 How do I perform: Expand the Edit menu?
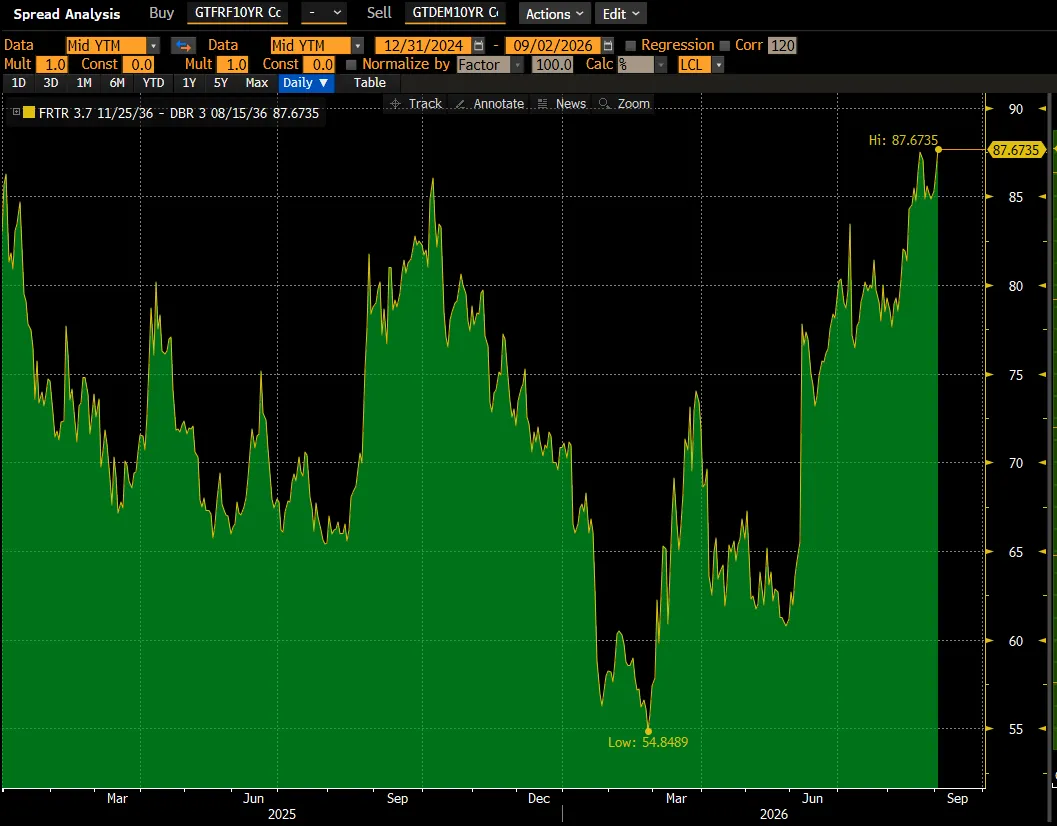(x=621, y=13)
